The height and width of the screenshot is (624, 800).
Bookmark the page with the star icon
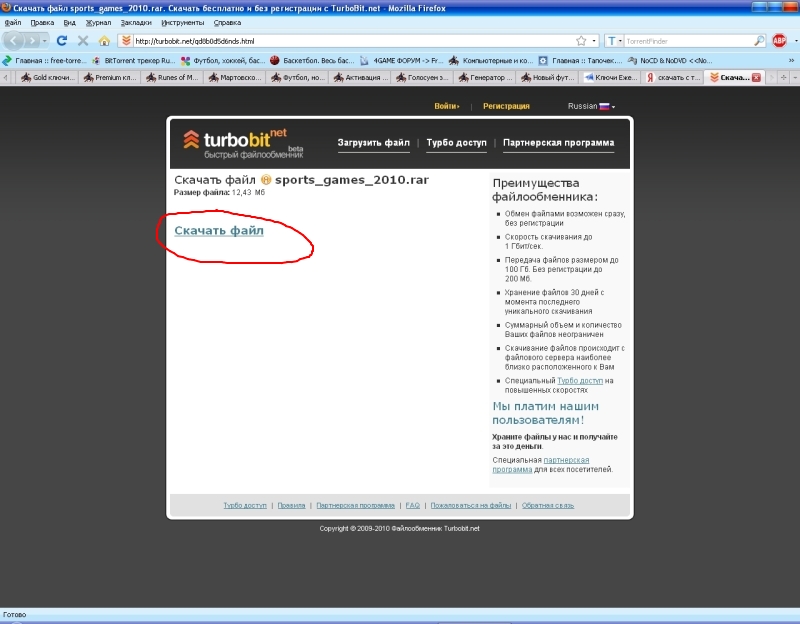point(581,41)
